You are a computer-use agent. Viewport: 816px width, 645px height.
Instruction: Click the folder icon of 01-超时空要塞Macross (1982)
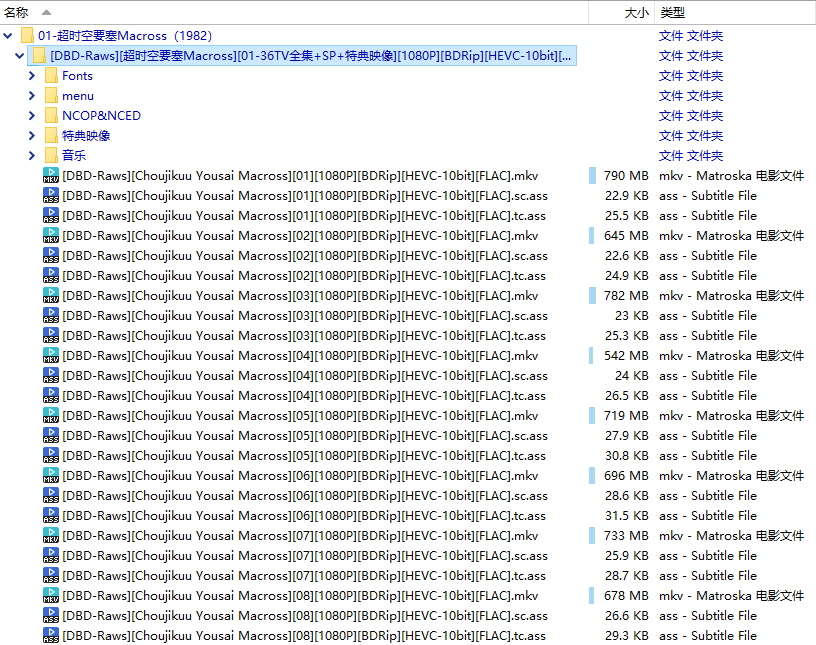[27, 35]
